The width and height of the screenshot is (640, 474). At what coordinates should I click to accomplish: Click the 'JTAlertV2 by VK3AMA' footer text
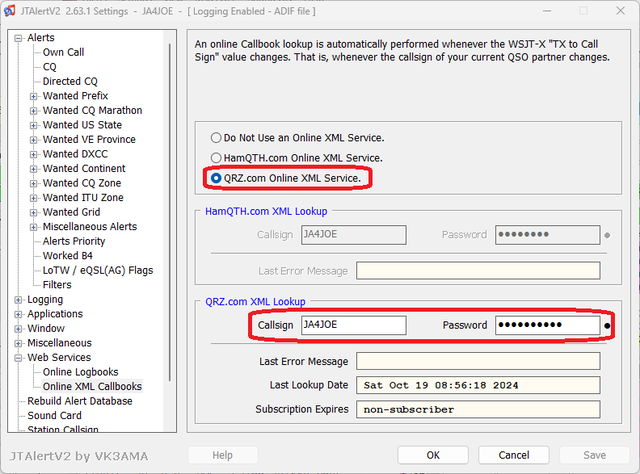pos(79,456)
